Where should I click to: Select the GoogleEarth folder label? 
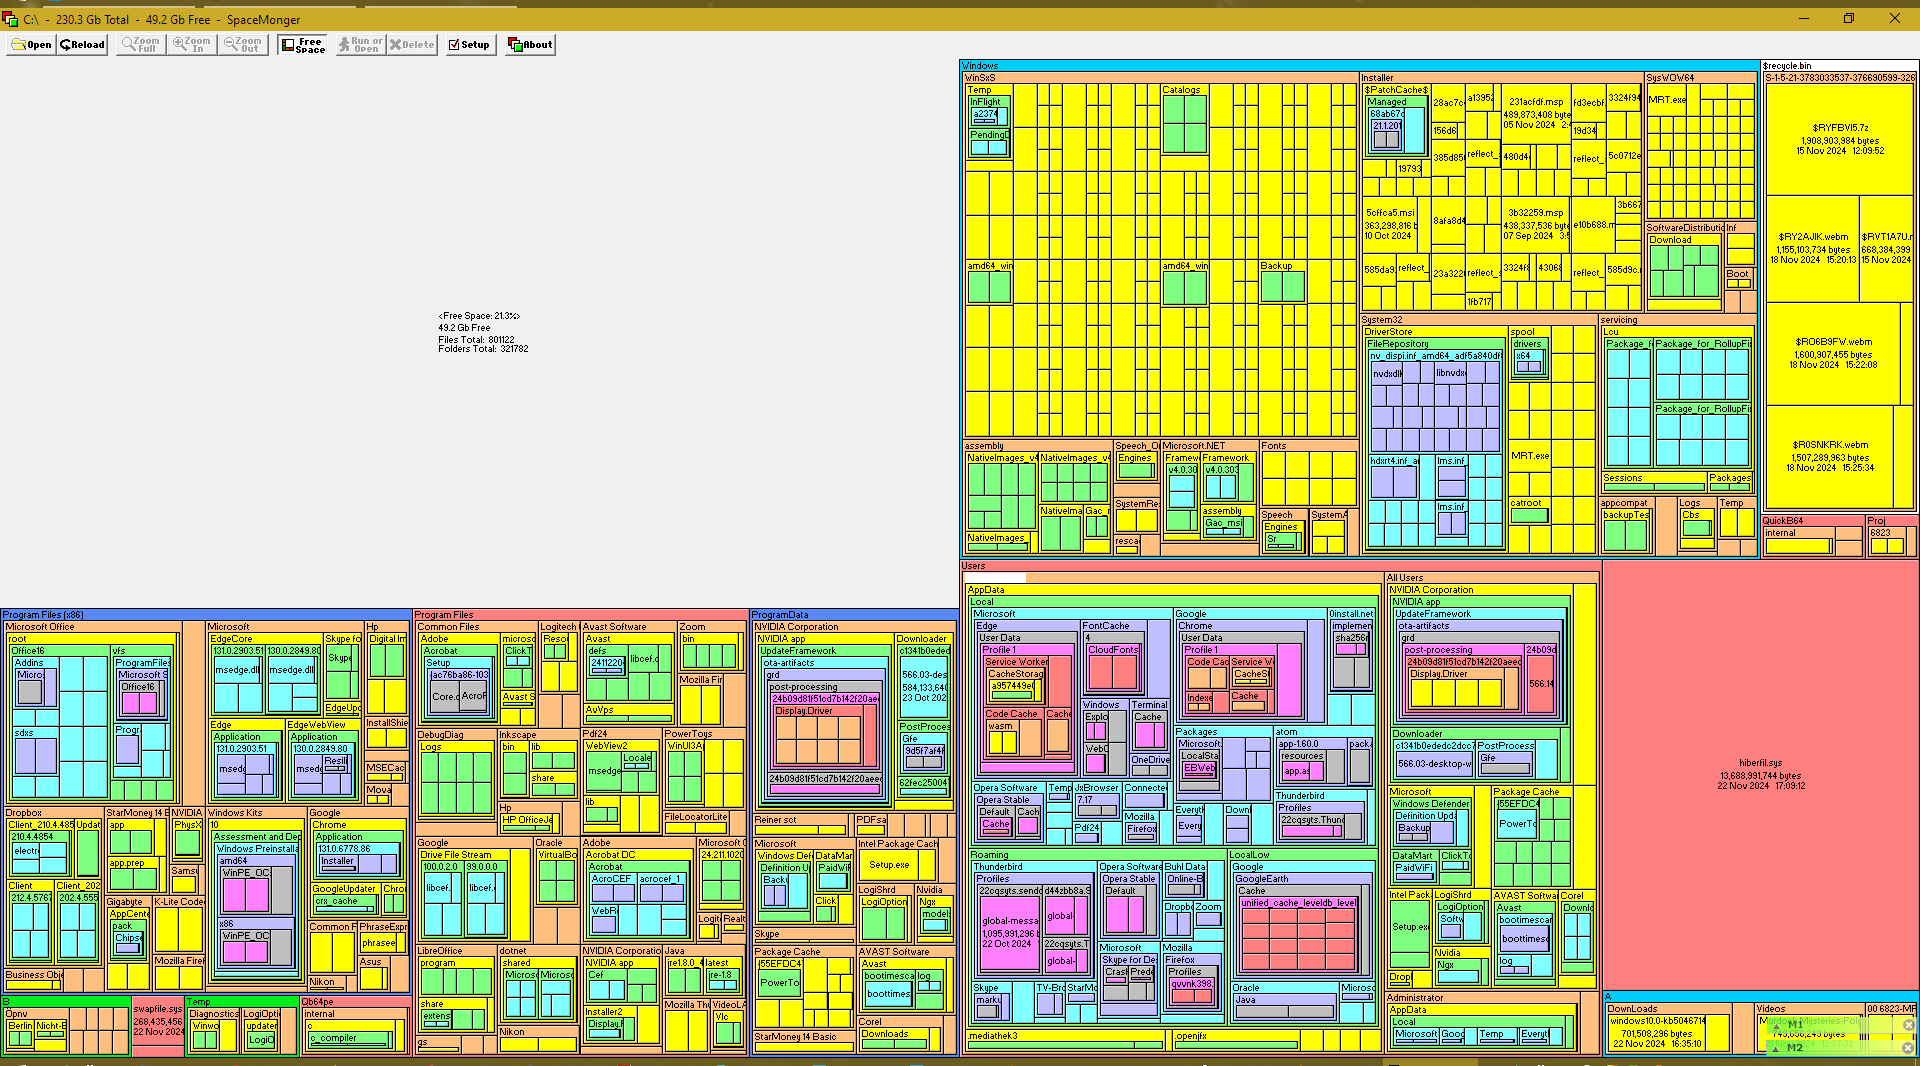tap(1262, 879)
